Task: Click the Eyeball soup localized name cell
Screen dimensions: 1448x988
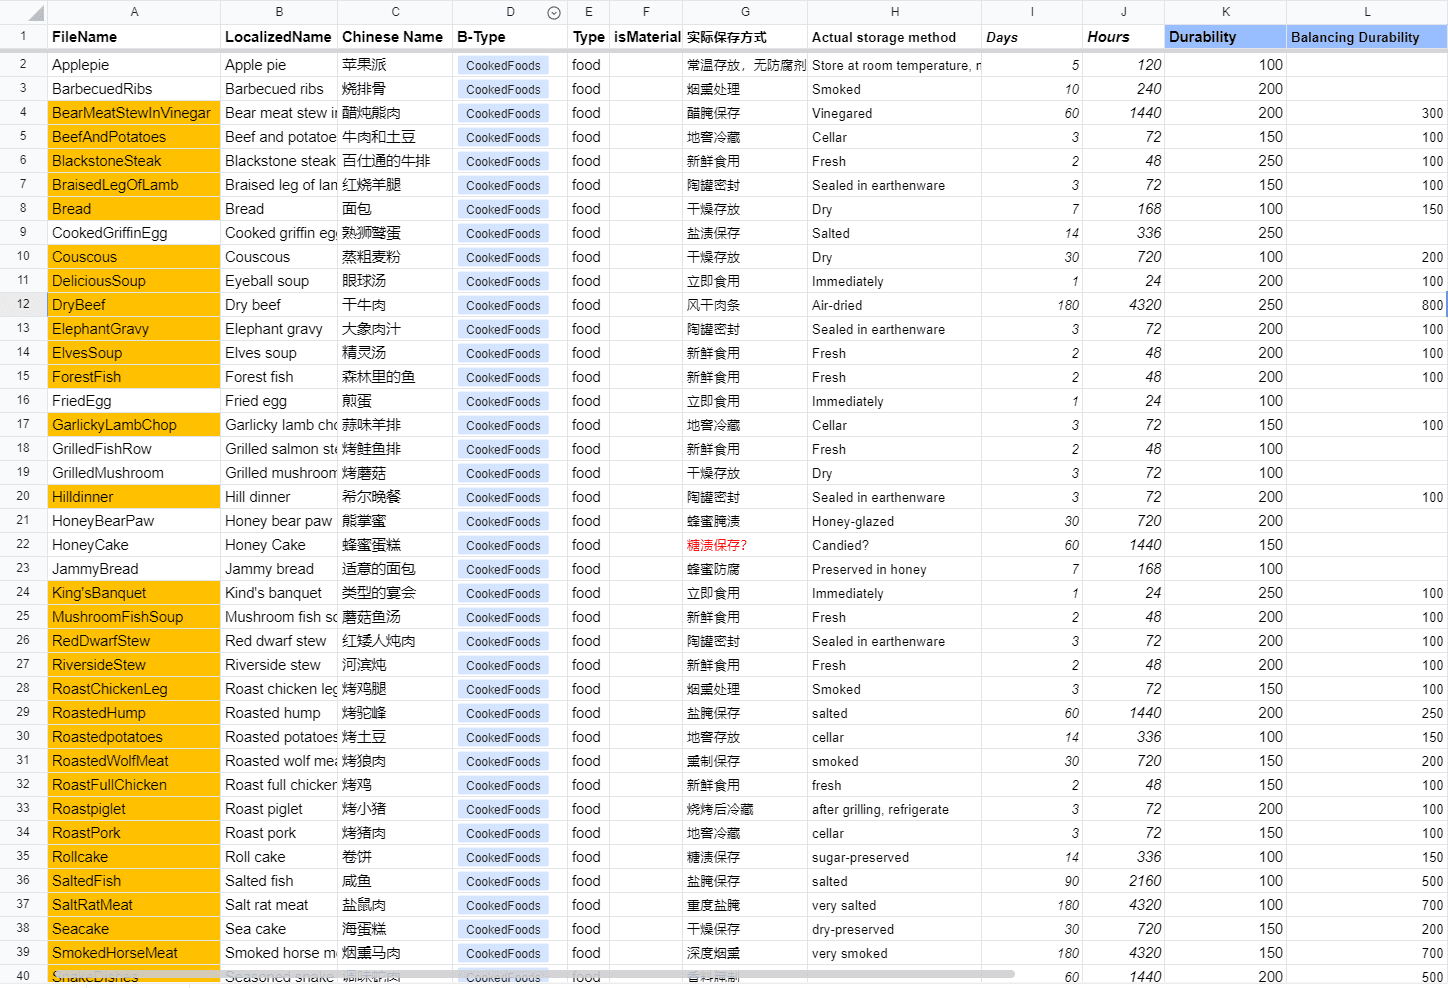Action: 279,281
